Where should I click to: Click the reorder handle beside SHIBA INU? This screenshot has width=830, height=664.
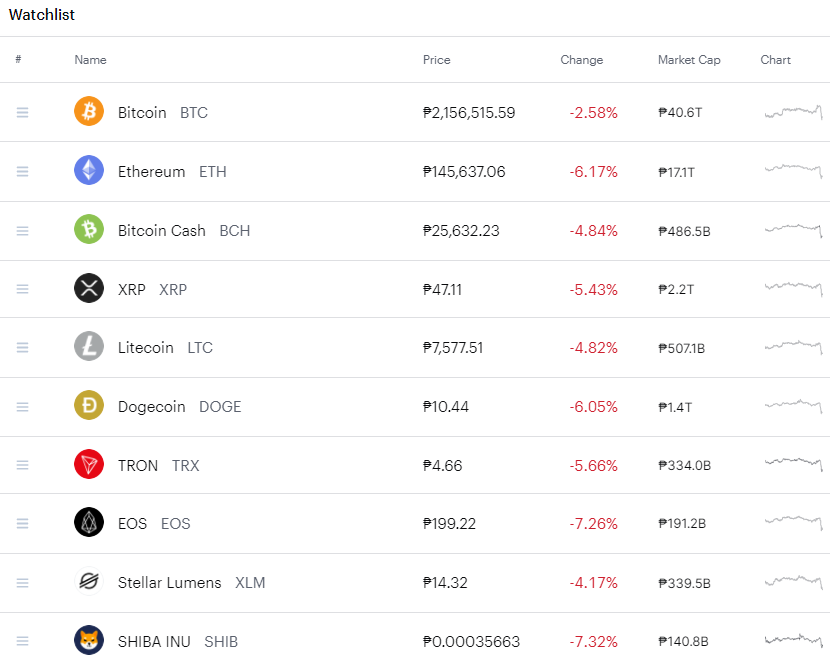pyautogui.click(x=22, y=641)
